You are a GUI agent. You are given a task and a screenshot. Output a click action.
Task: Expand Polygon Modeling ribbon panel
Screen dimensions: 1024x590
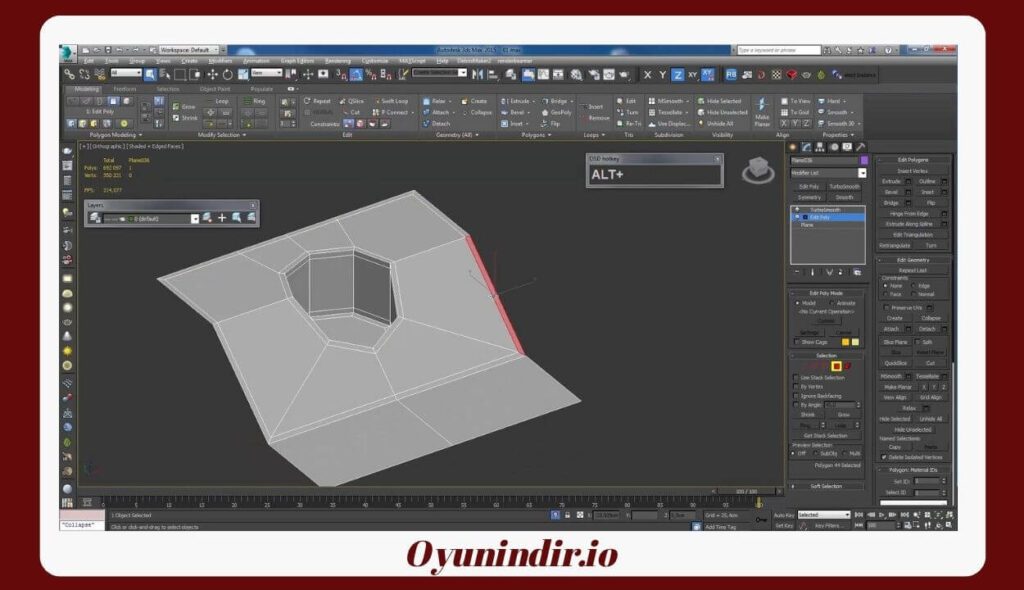click(116, 135)
